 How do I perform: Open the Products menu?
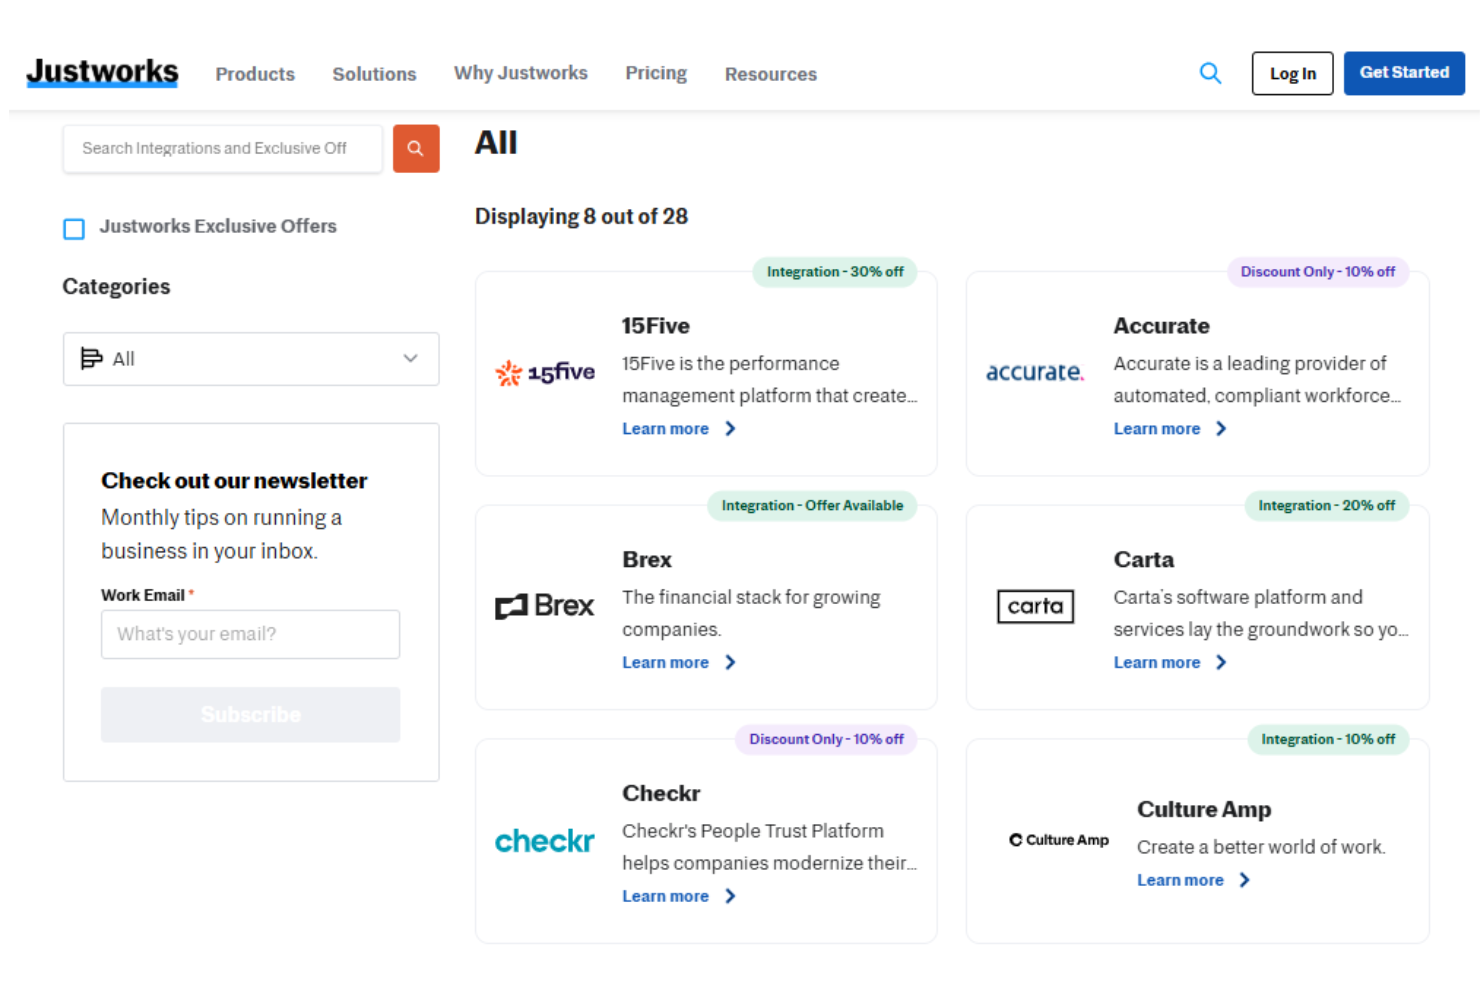255,74
